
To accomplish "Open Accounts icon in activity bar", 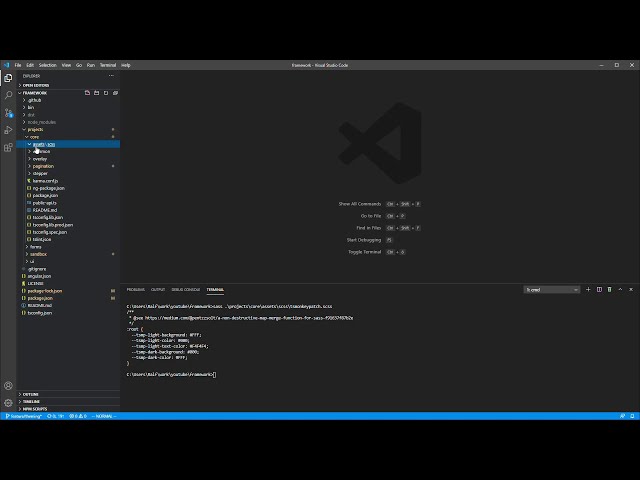I will [8, 386].
